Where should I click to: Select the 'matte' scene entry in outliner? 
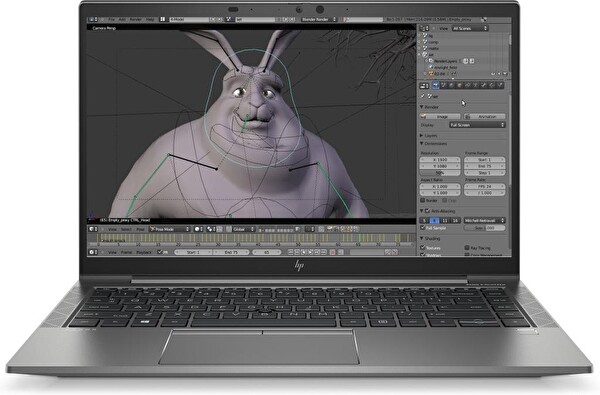434,49
